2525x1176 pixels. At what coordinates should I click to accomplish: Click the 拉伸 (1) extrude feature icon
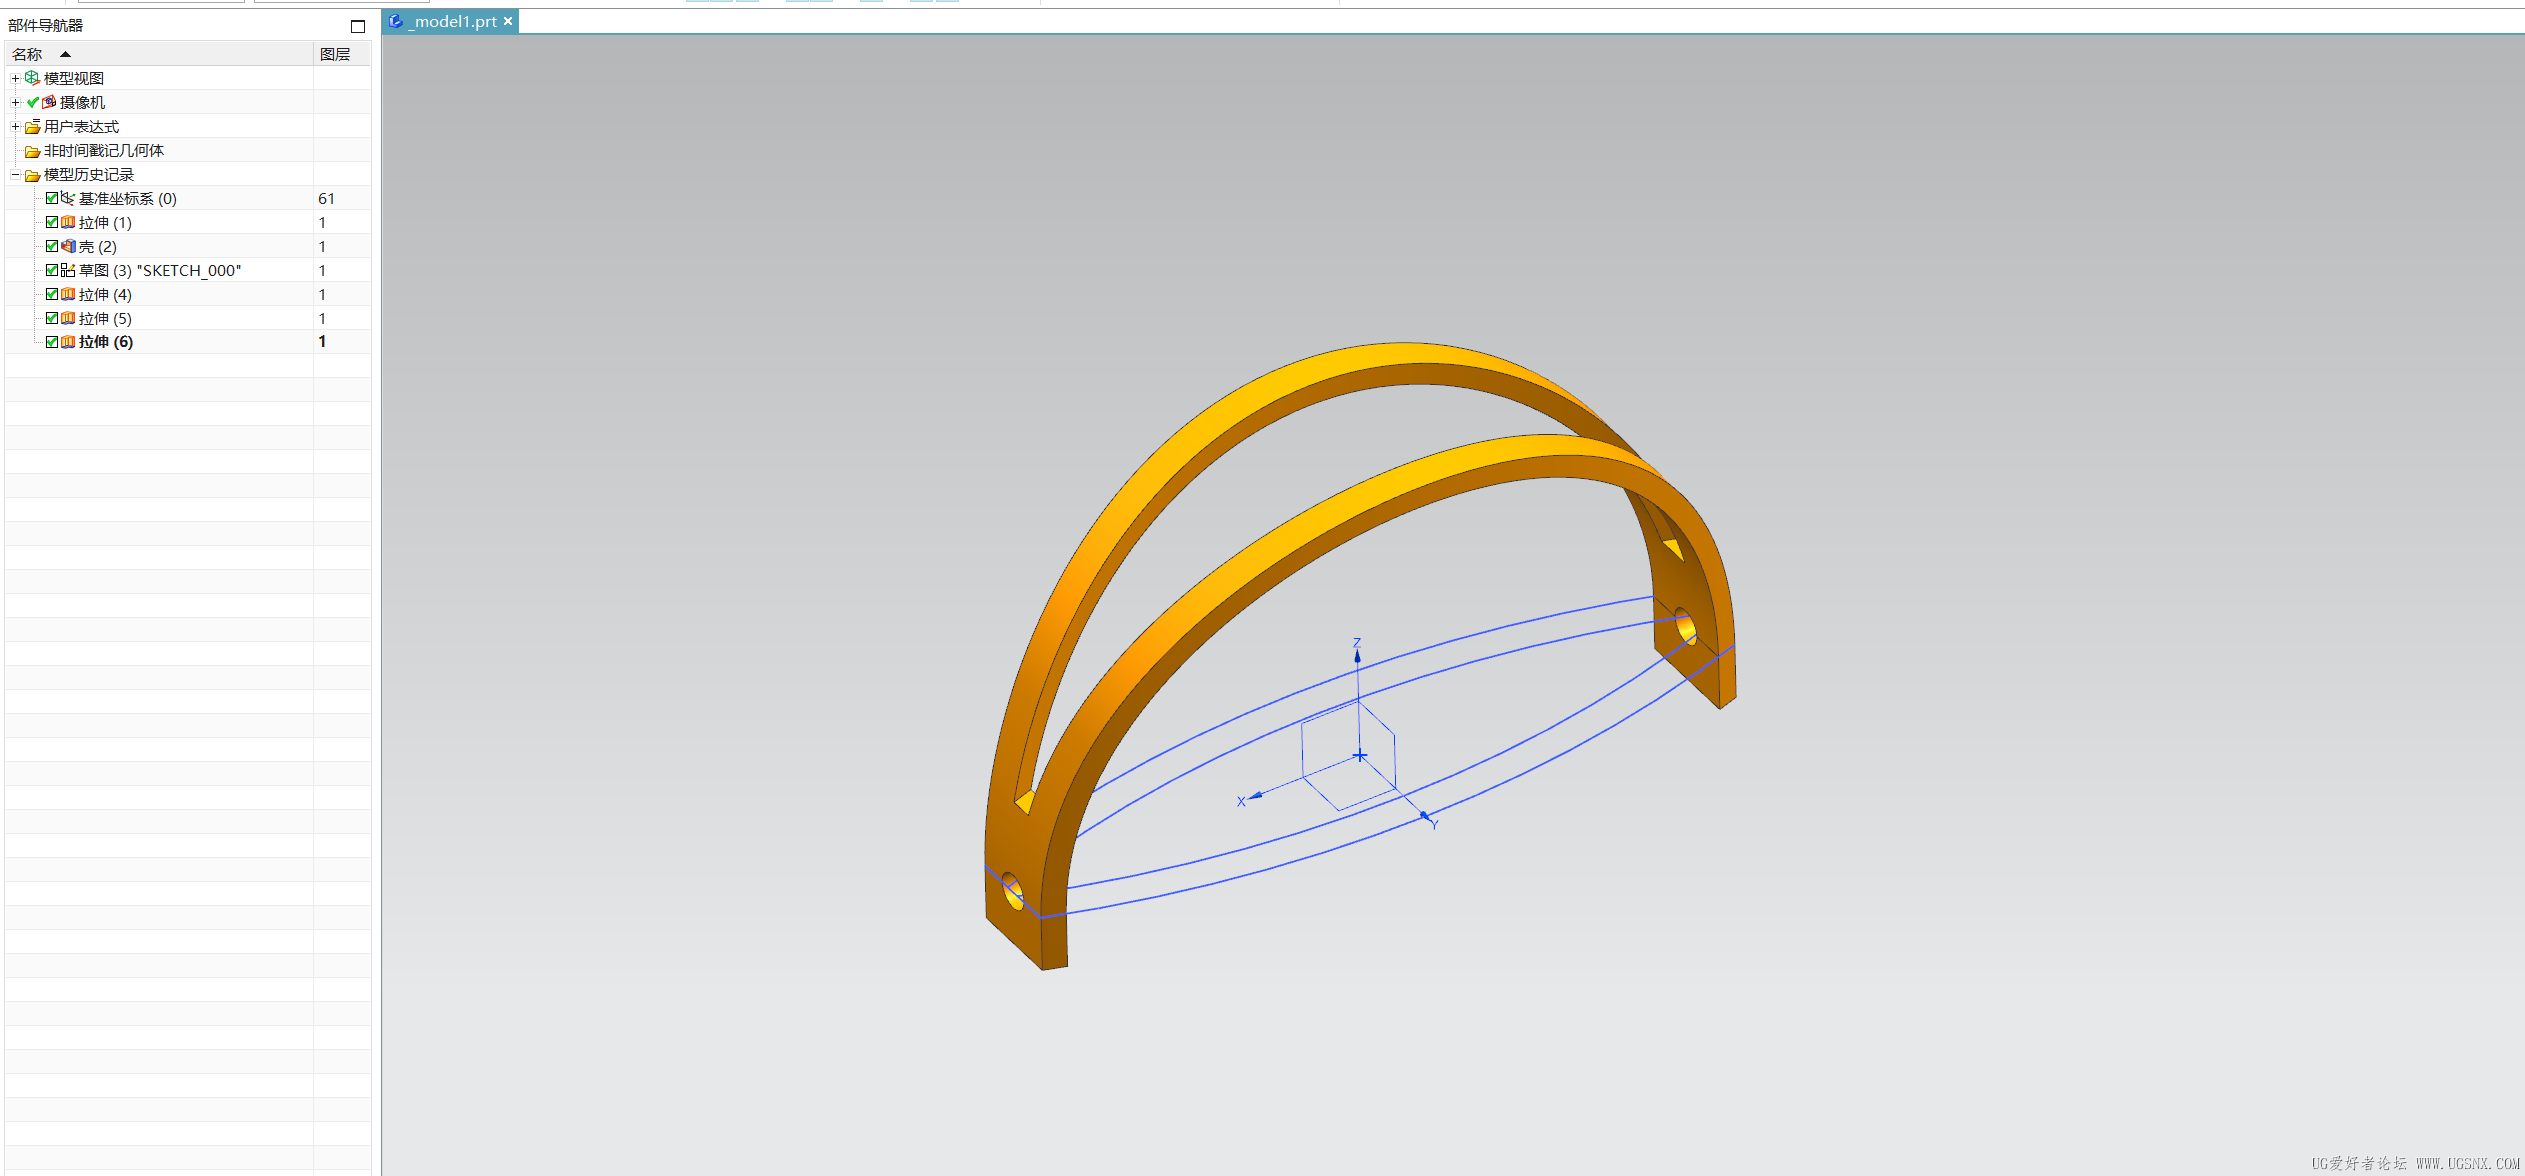tap(67, 222)
